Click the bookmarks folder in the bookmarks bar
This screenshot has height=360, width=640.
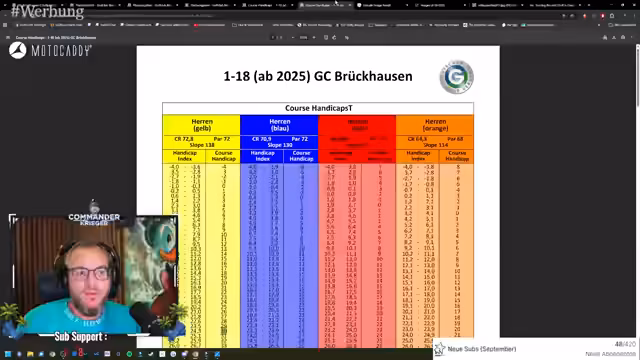coord(248,25)
